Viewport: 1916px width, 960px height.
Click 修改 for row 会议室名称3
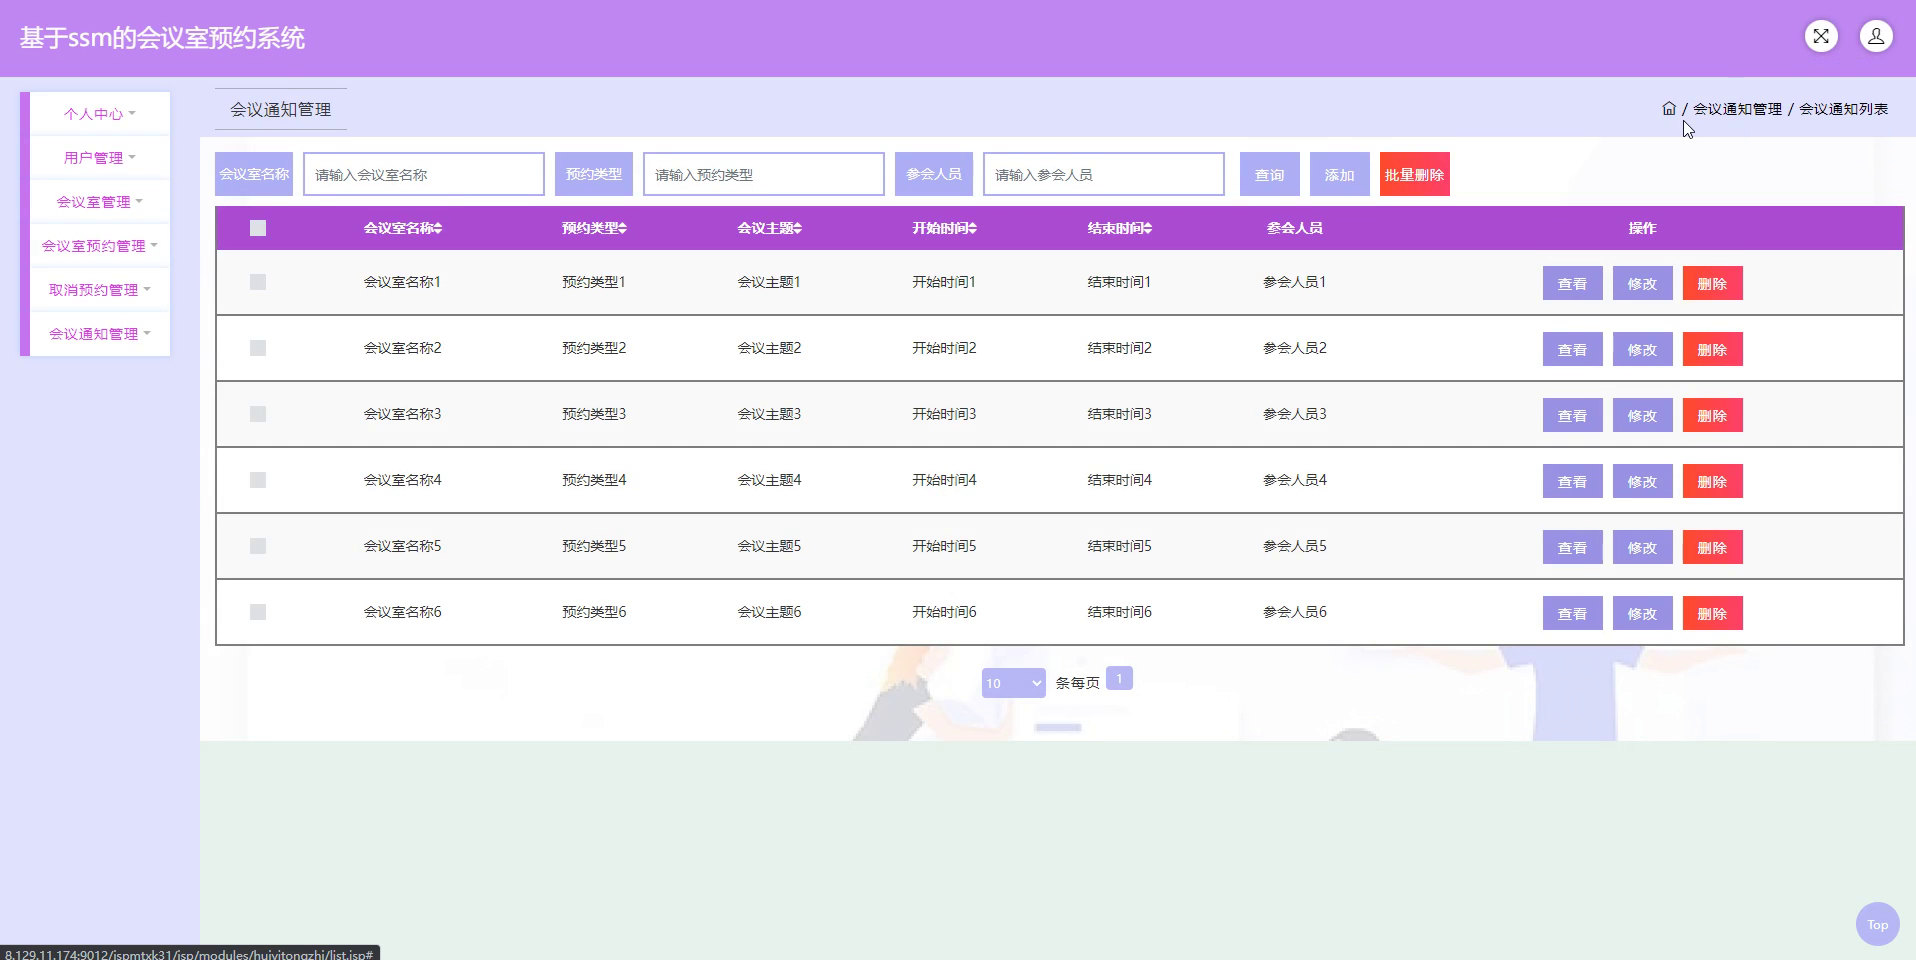click(x=1643, y=415)
